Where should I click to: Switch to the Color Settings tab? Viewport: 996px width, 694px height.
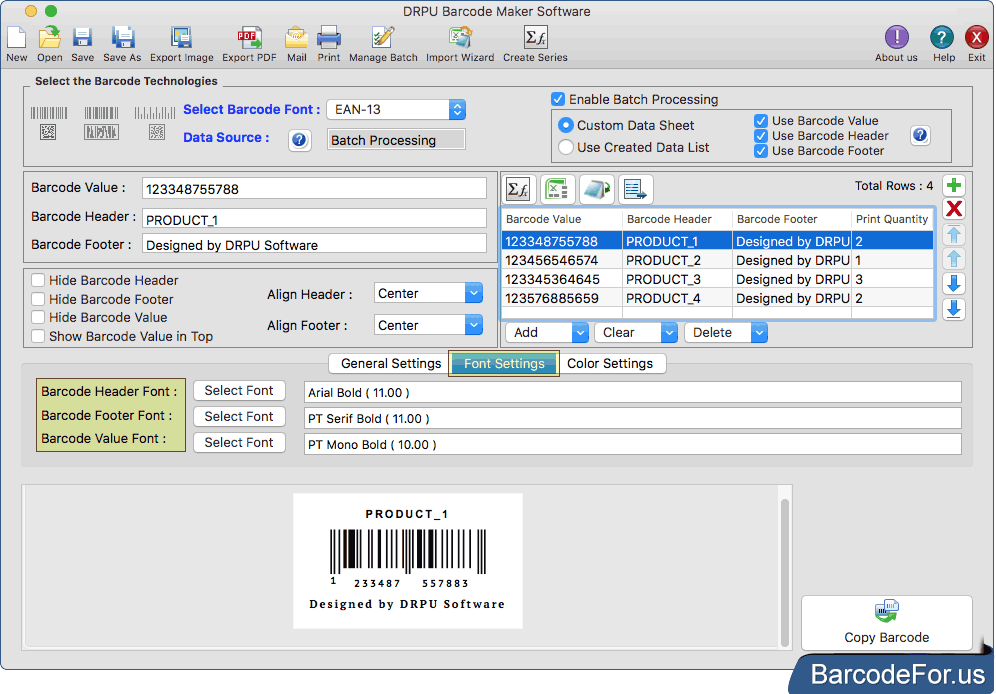coord(610,364)
